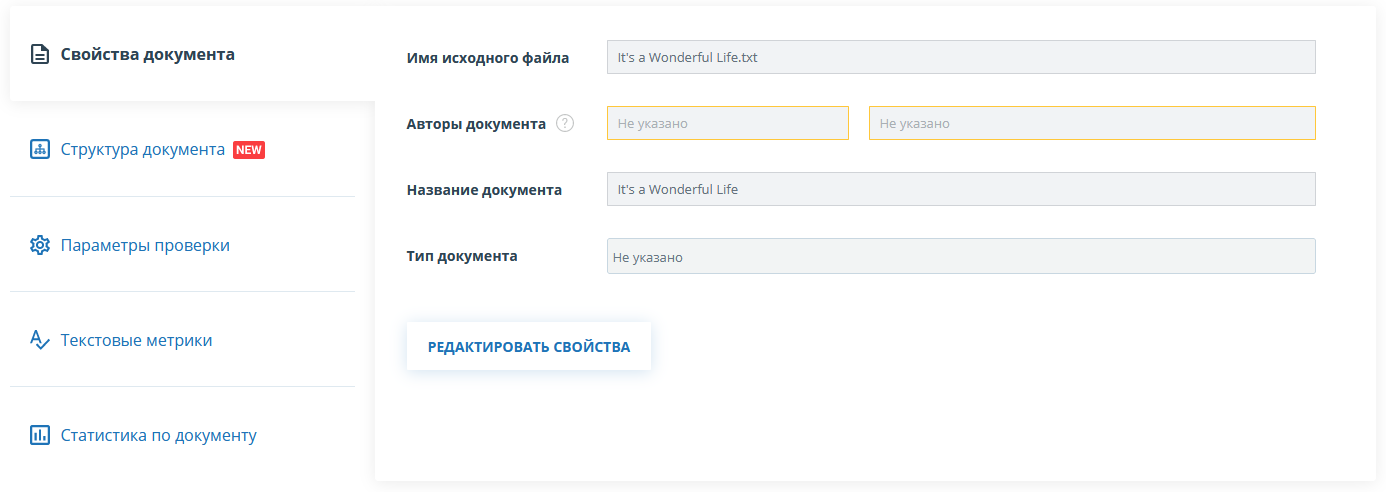The height and width of the screenshot is (492, 1386).
Task: Click the source file name field
Action: [x=960, y=57]
